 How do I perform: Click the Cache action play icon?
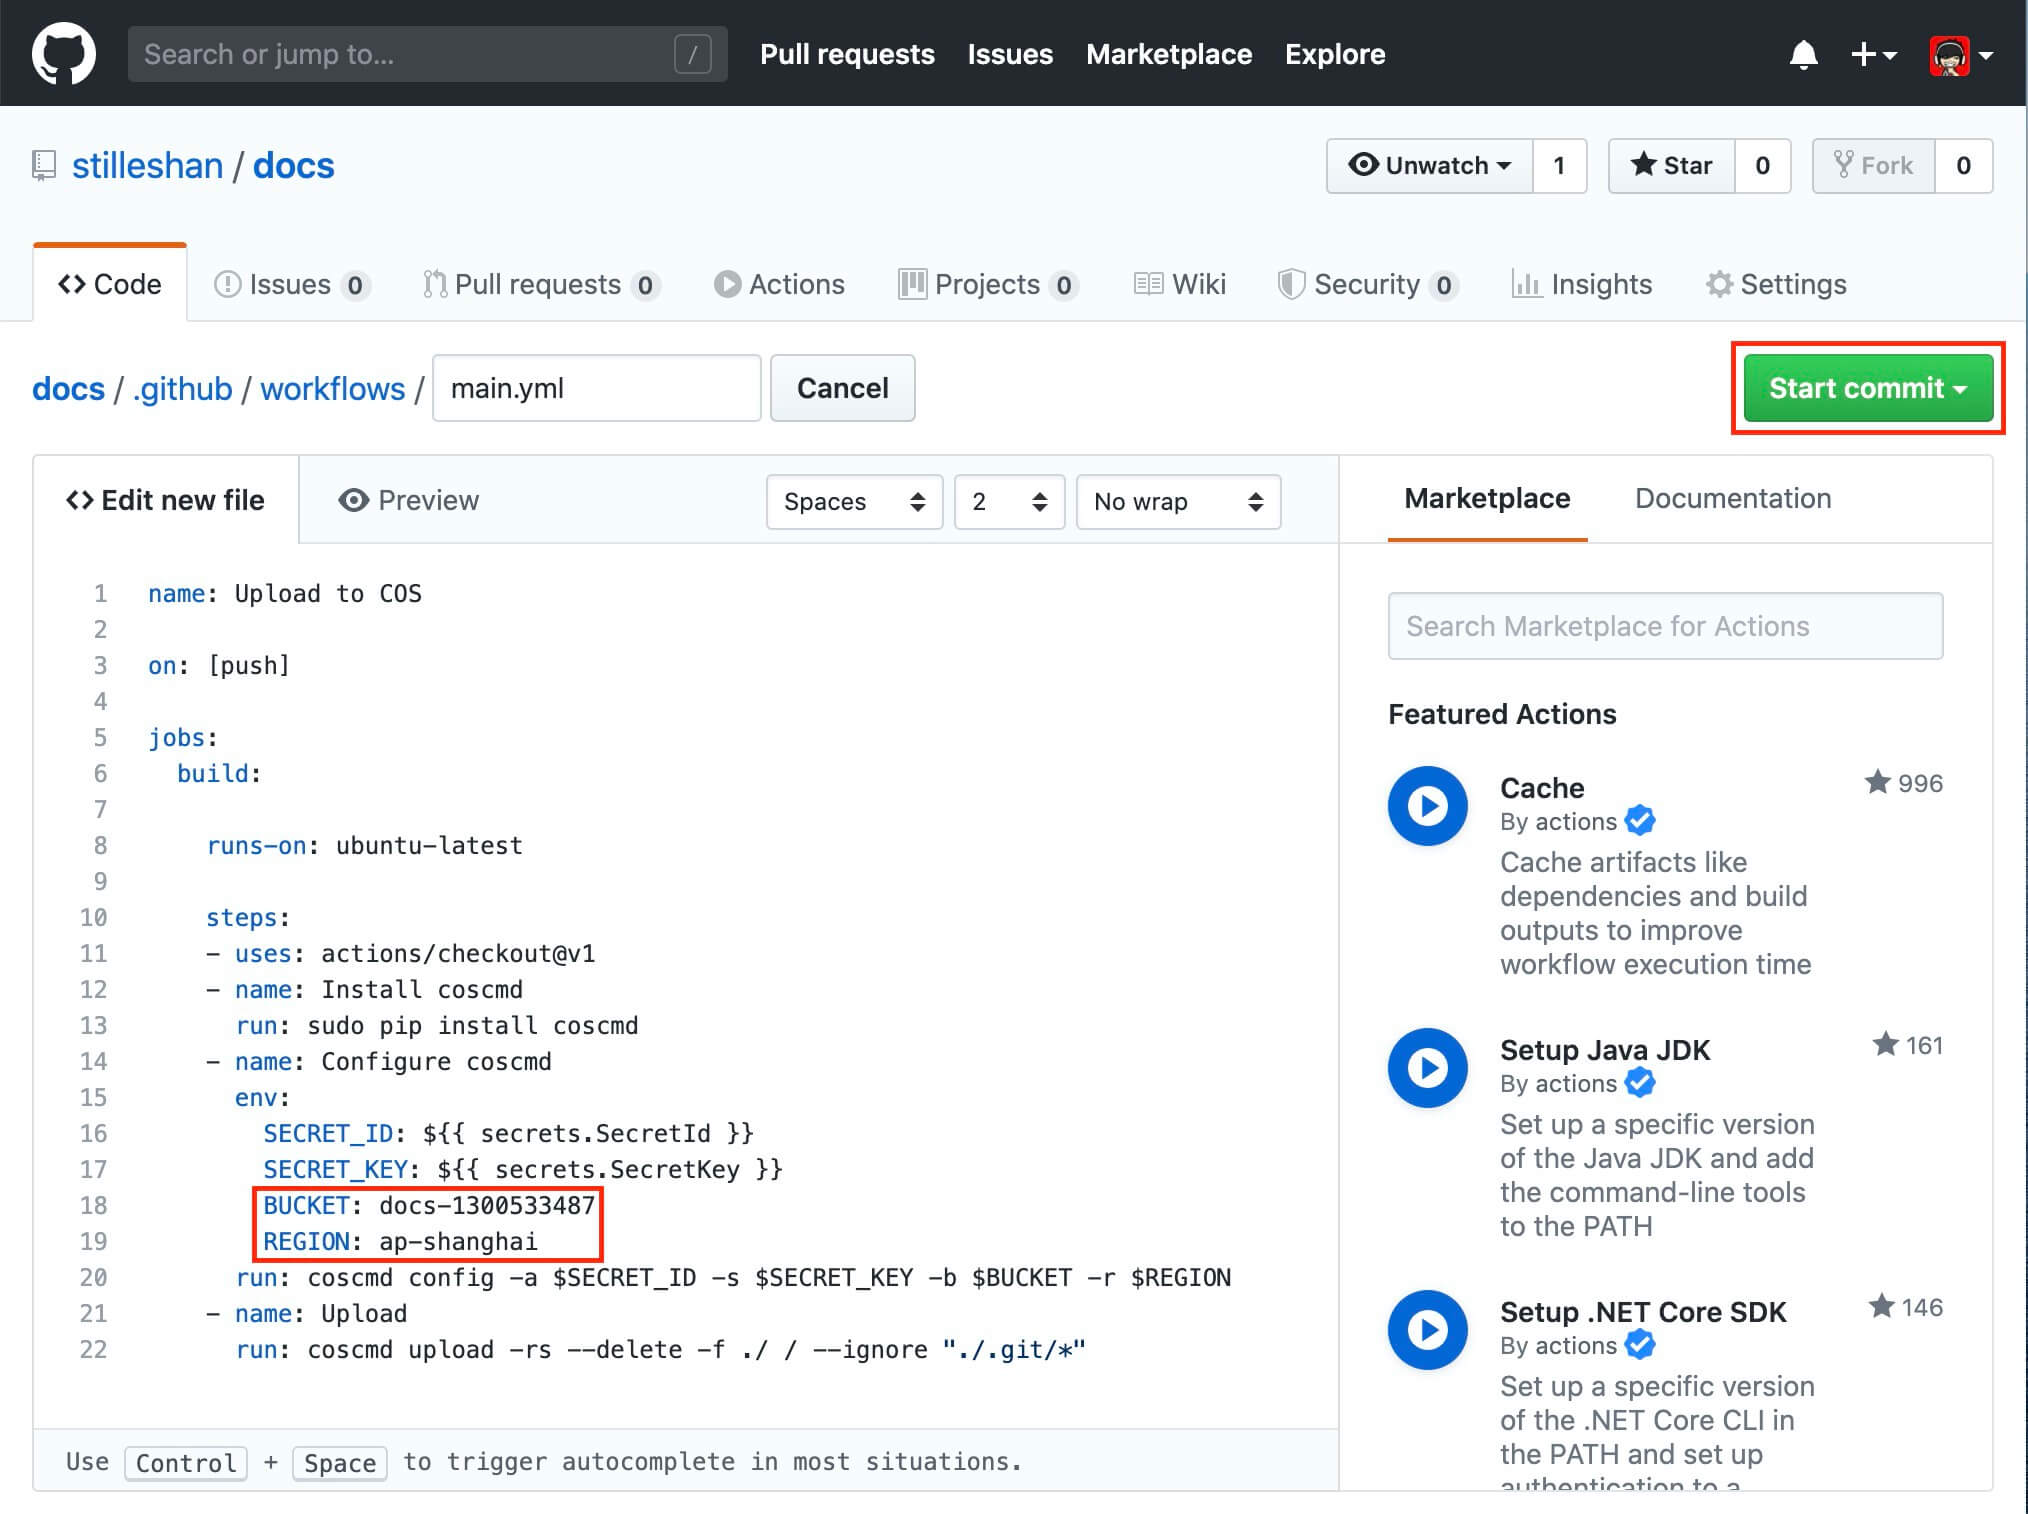tap(1427, 806)
